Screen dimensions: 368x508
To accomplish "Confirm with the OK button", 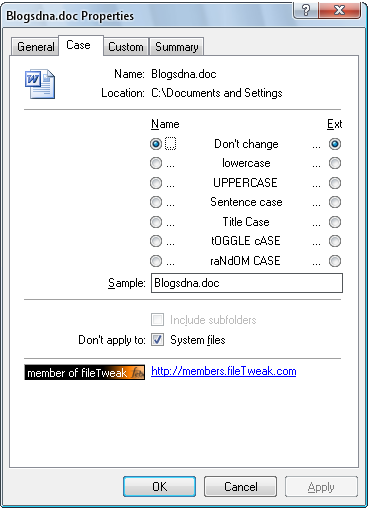I will 159,487.
